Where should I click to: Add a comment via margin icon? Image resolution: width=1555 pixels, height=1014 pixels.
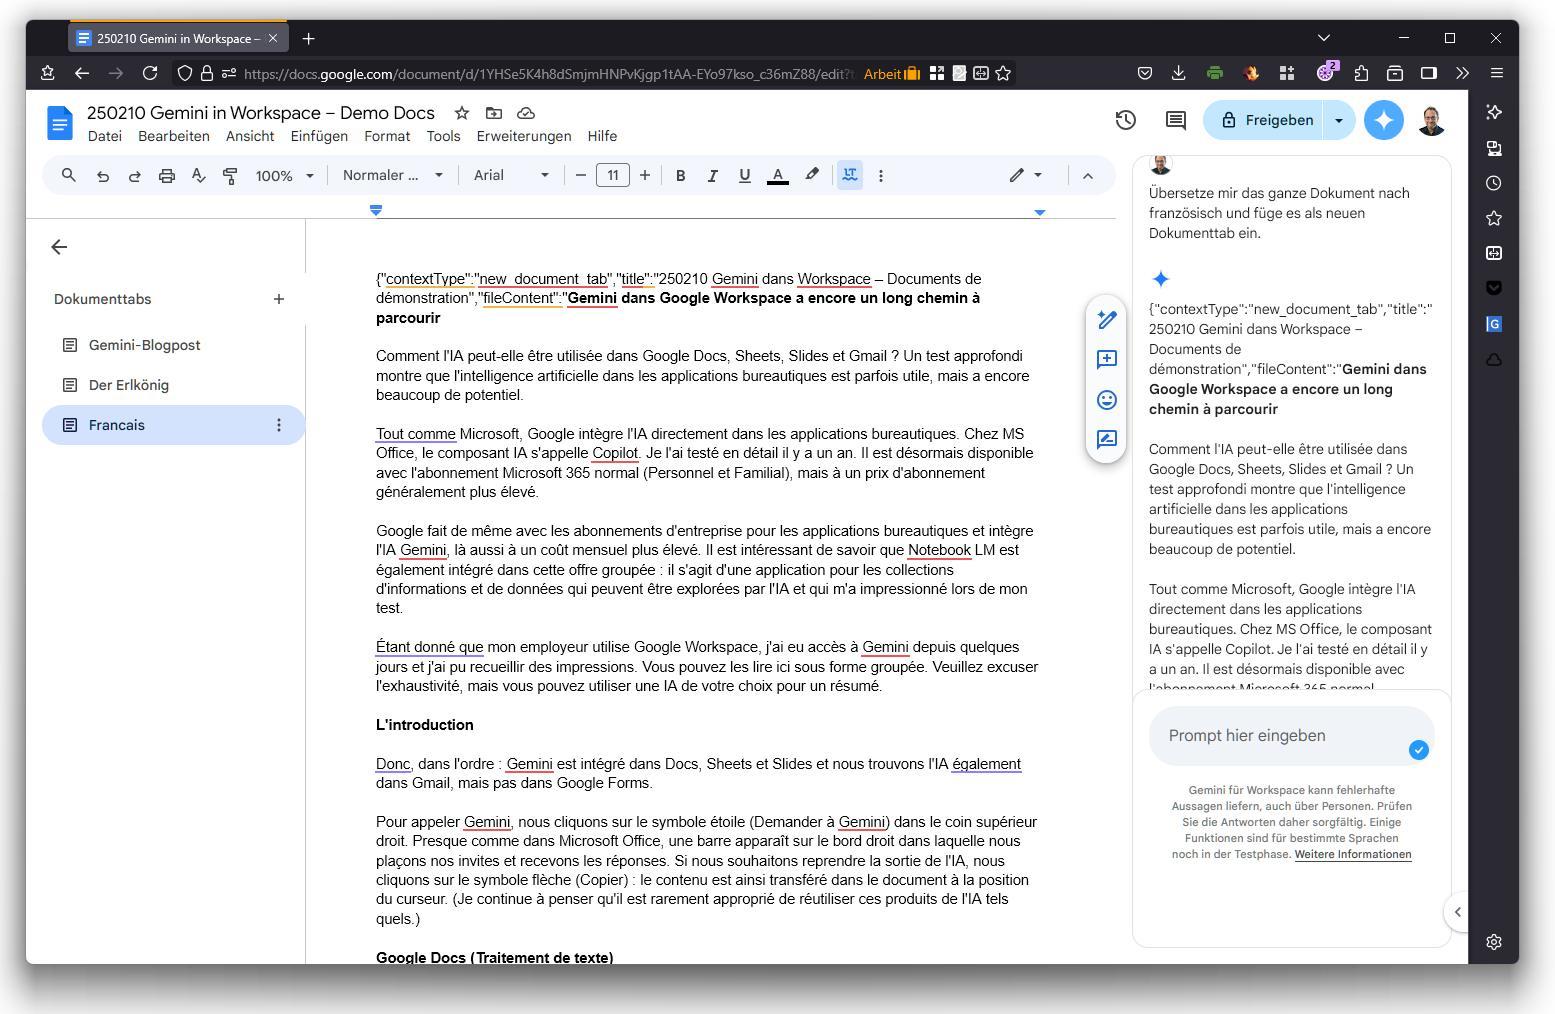pyautogui.click(x=1107, y=360)
